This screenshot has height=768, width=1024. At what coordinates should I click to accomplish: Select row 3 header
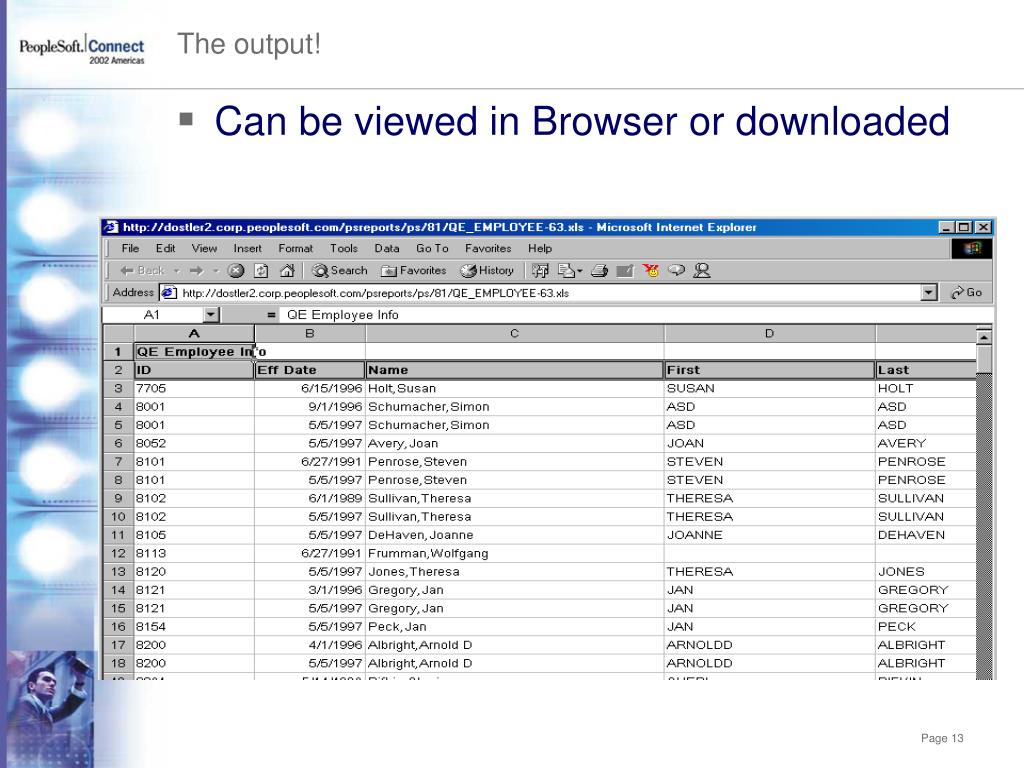[x=118, y=389]
